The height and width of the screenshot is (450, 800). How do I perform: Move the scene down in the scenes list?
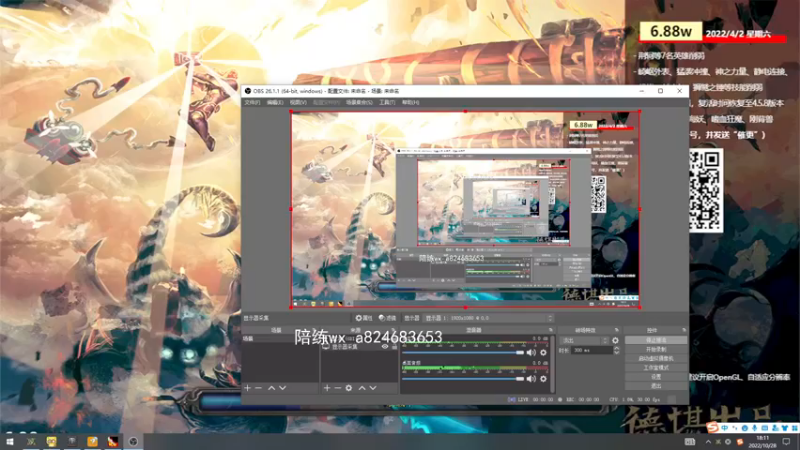tap(283, 388)
